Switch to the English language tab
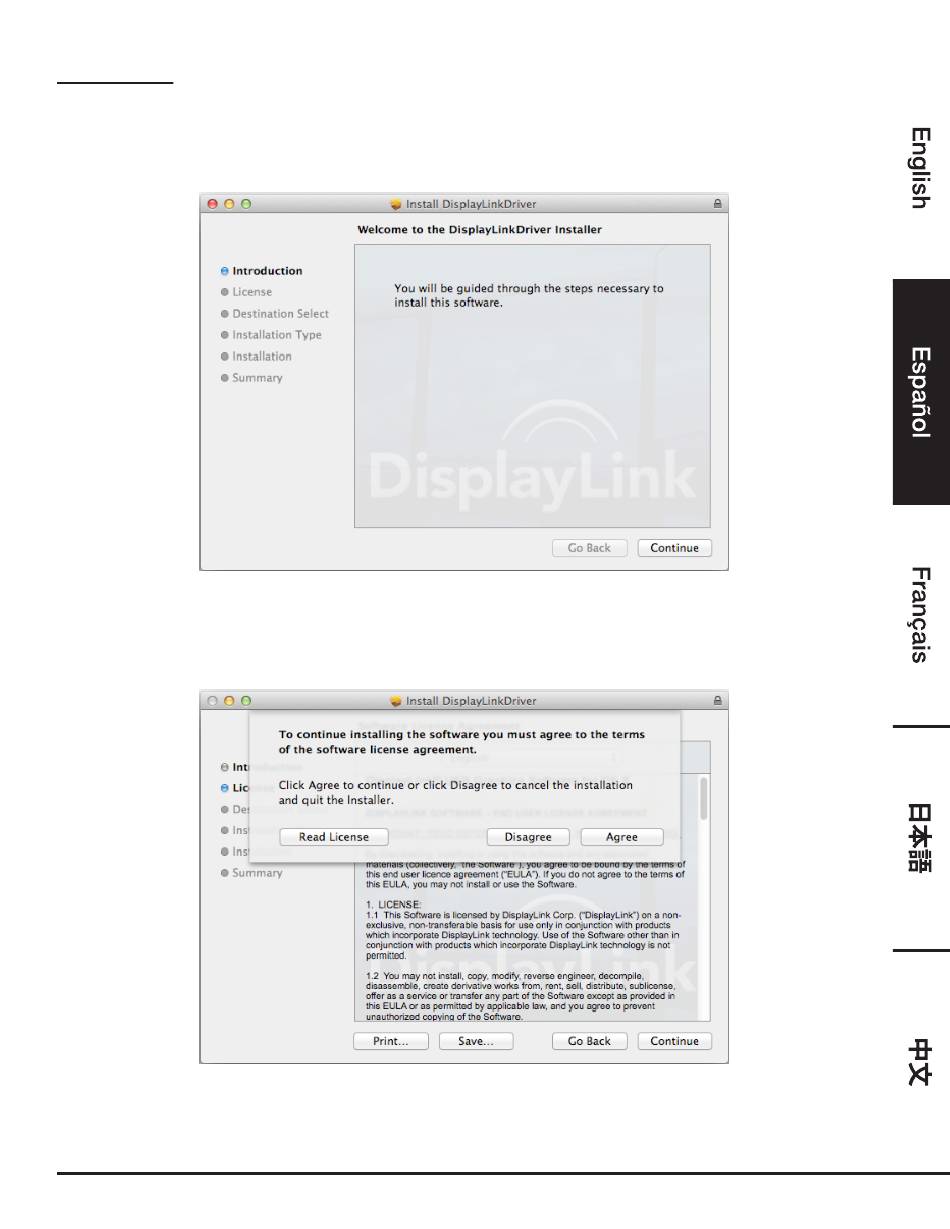This screenshot has height=1229, width=950. (x=921, y=167)
